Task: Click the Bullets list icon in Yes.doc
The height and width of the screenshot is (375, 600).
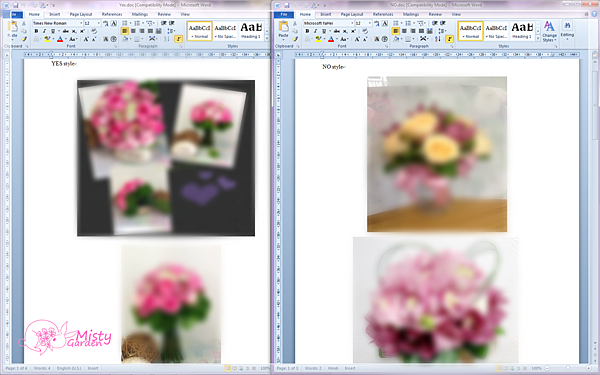Action: [x=125, y=23]
